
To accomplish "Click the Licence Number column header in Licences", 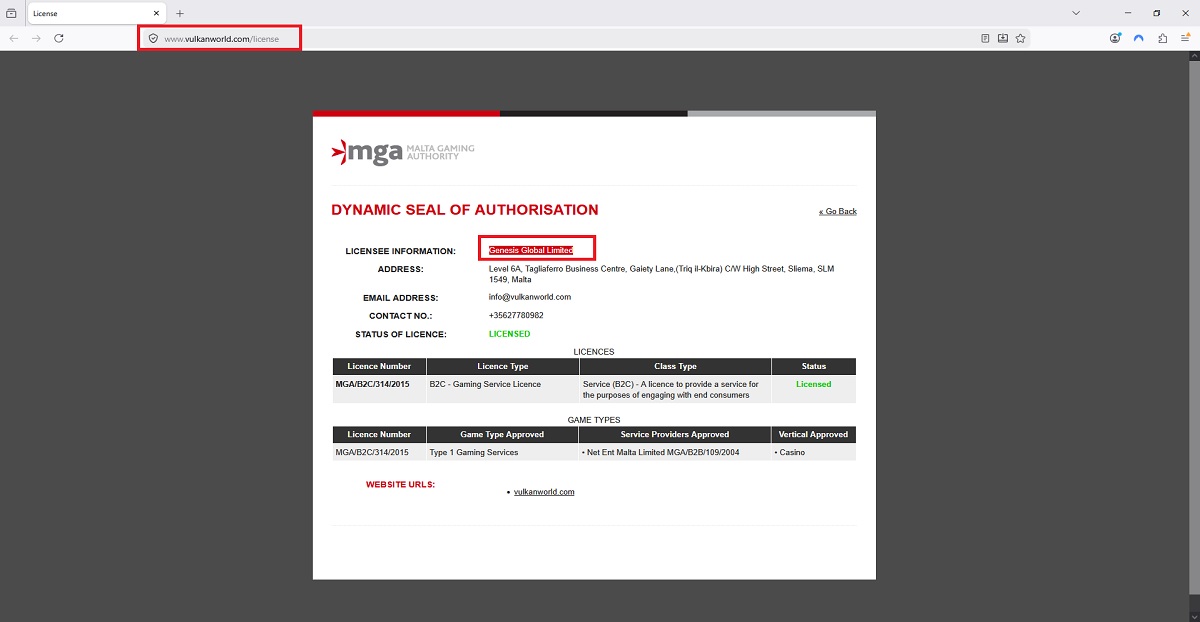I will pos(379,366).
